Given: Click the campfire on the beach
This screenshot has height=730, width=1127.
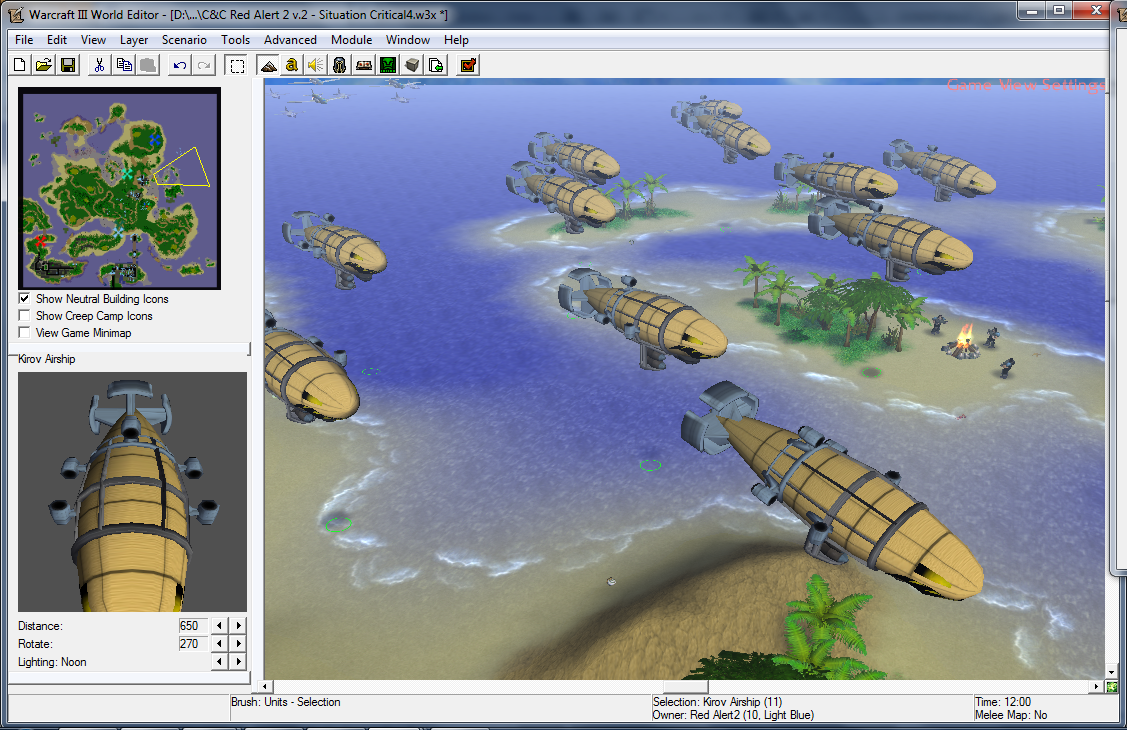Looking at the screenshot, I should 962,342.
